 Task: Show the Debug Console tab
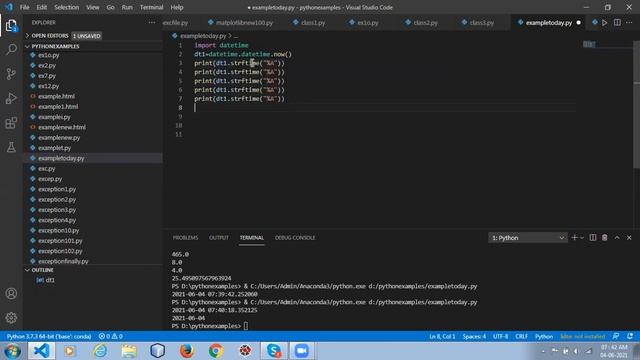pos(295,238)
